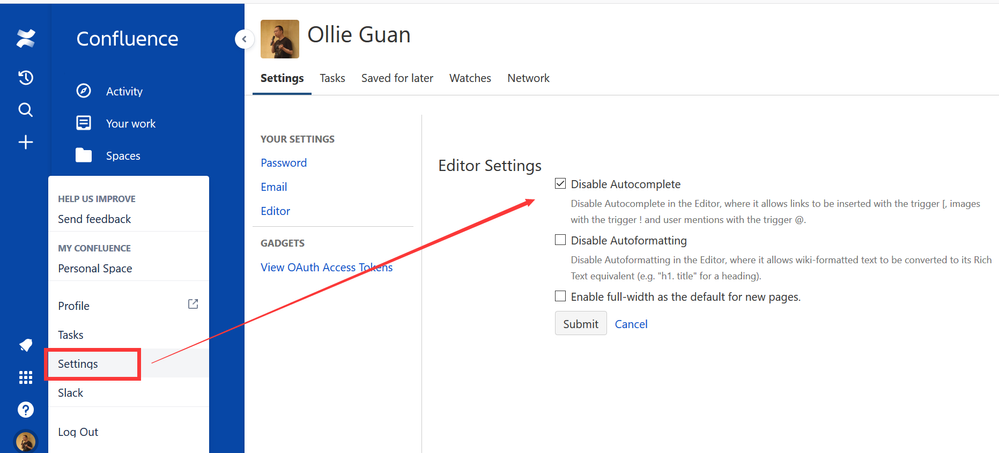Open the Network tab
This screenshot has width=999, height=453.
click(x=528, y=78)
